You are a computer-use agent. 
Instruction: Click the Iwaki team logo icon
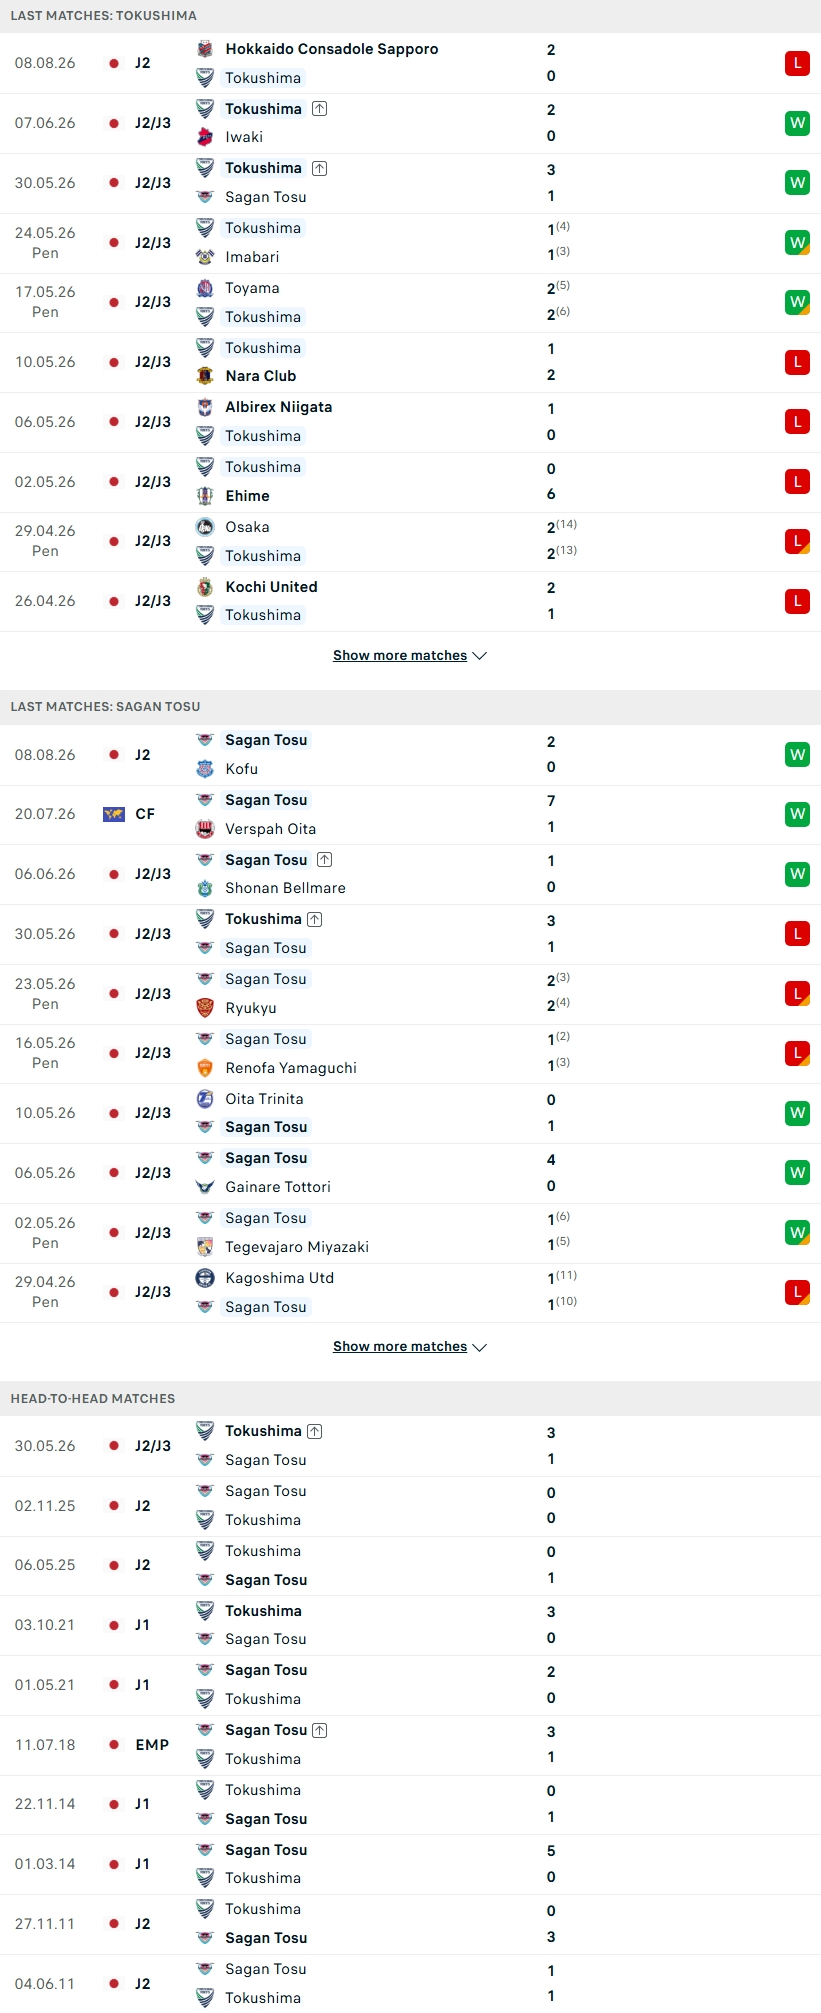tap(205, 137)
